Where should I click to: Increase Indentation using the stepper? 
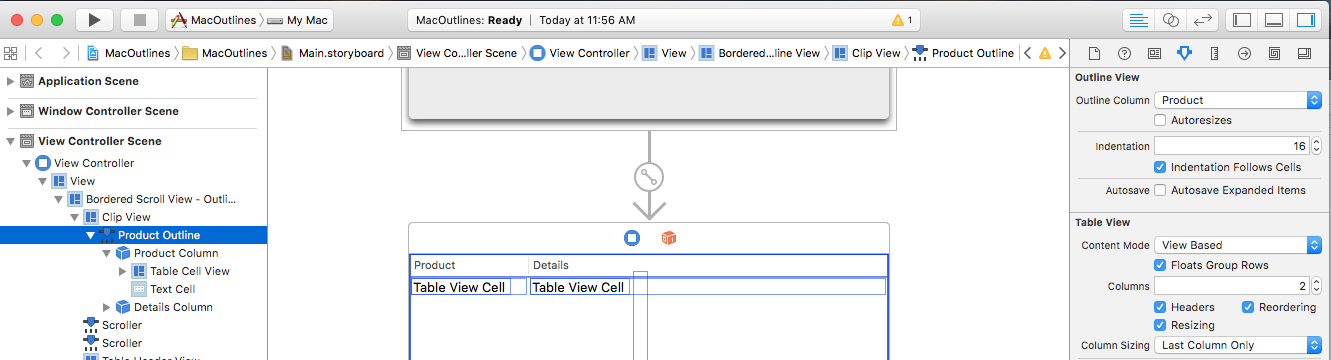[1316, 142]
